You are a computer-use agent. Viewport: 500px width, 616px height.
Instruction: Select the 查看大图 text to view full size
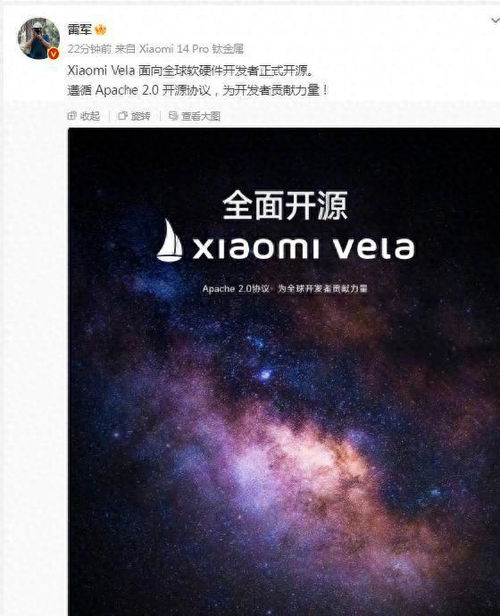click(201, 116)
